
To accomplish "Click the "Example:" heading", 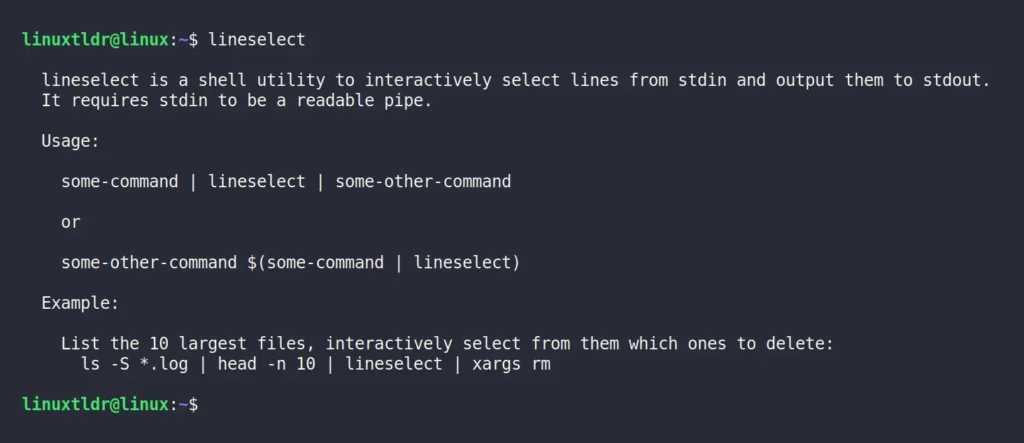I will (80, 303).
